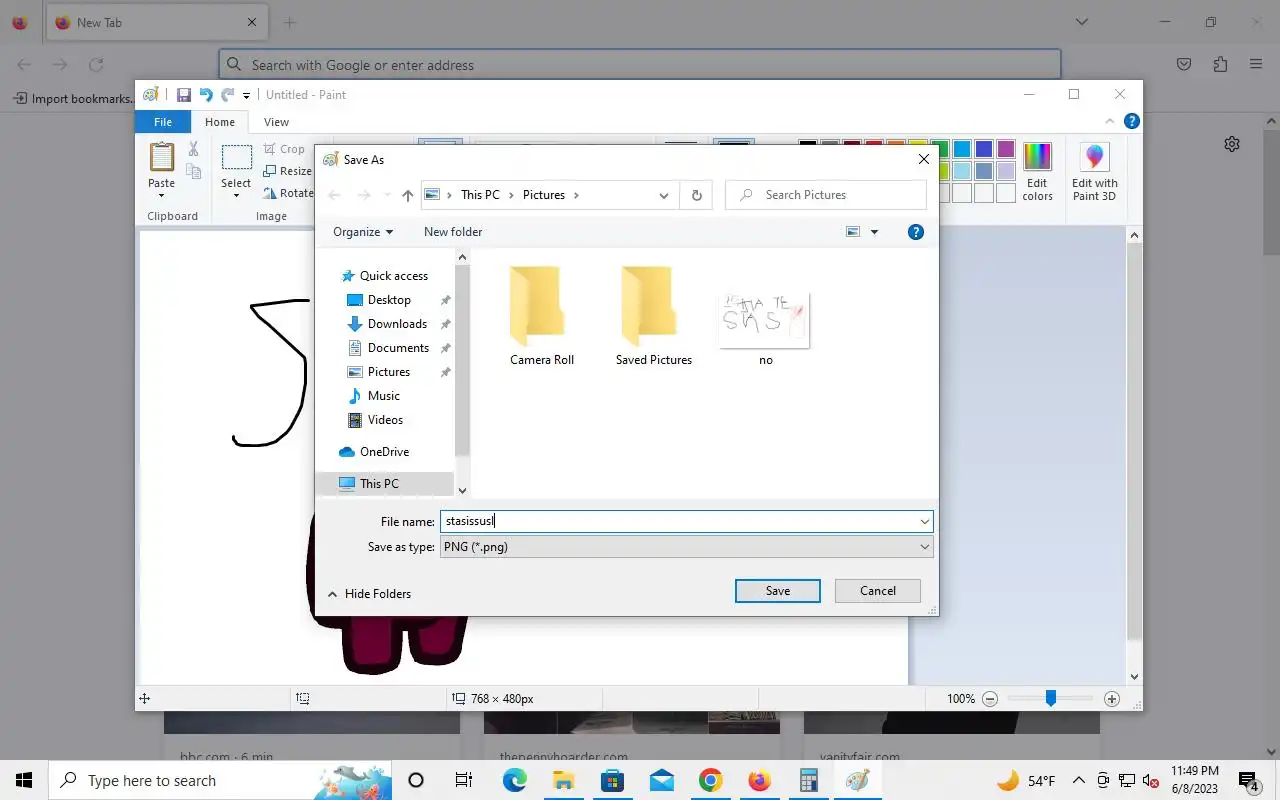
Task: Open the recent locations arrow beside forward
Action: point(387,195)
